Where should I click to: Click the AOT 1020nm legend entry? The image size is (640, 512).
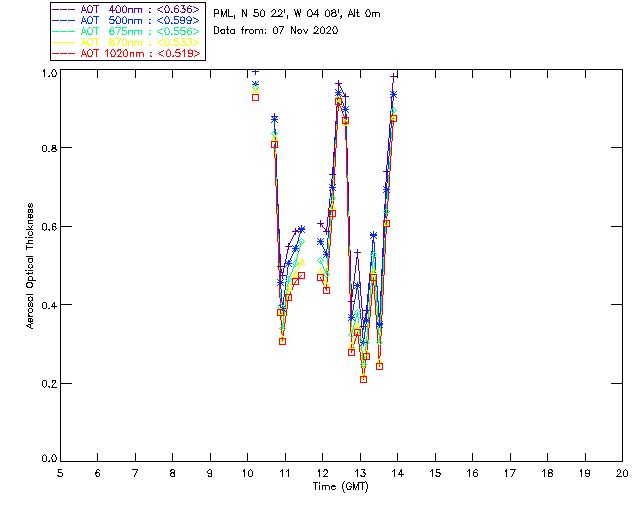[x=127, y=53]
